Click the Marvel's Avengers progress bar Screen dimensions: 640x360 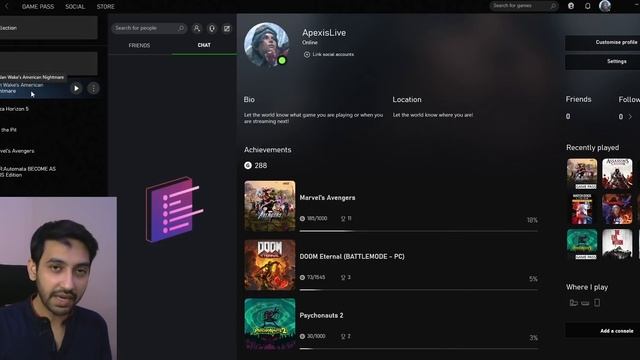tap(418, 231)
